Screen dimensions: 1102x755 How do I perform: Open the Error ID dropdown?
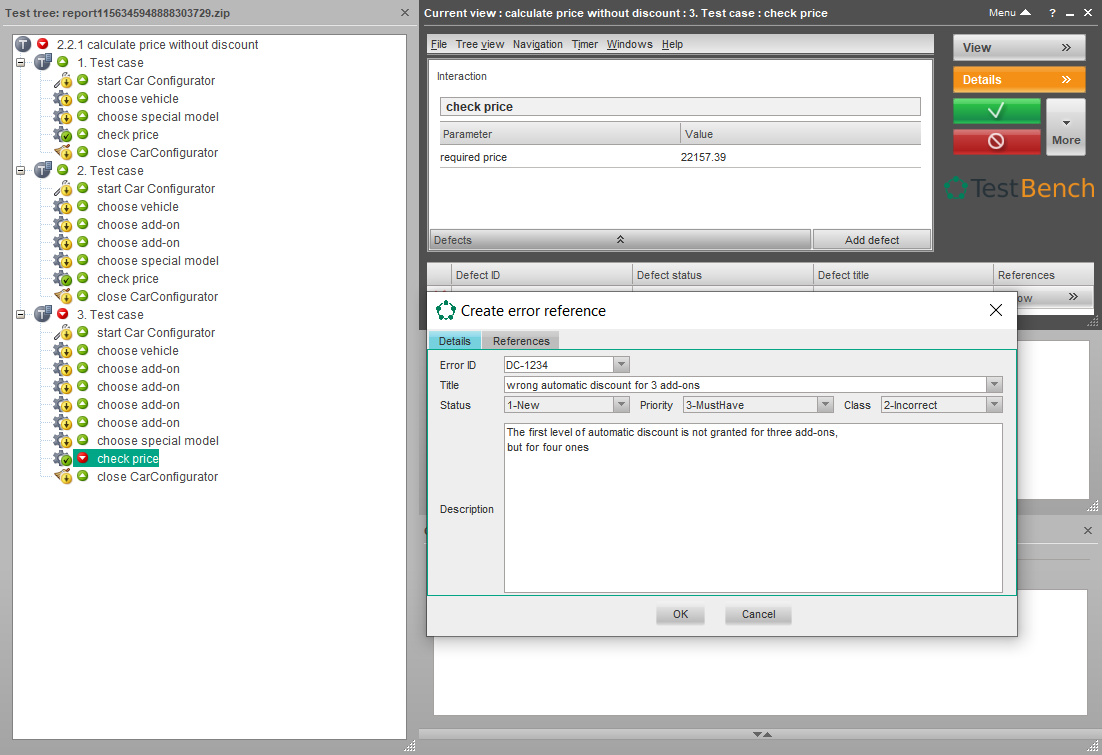(x=621, y=365)
